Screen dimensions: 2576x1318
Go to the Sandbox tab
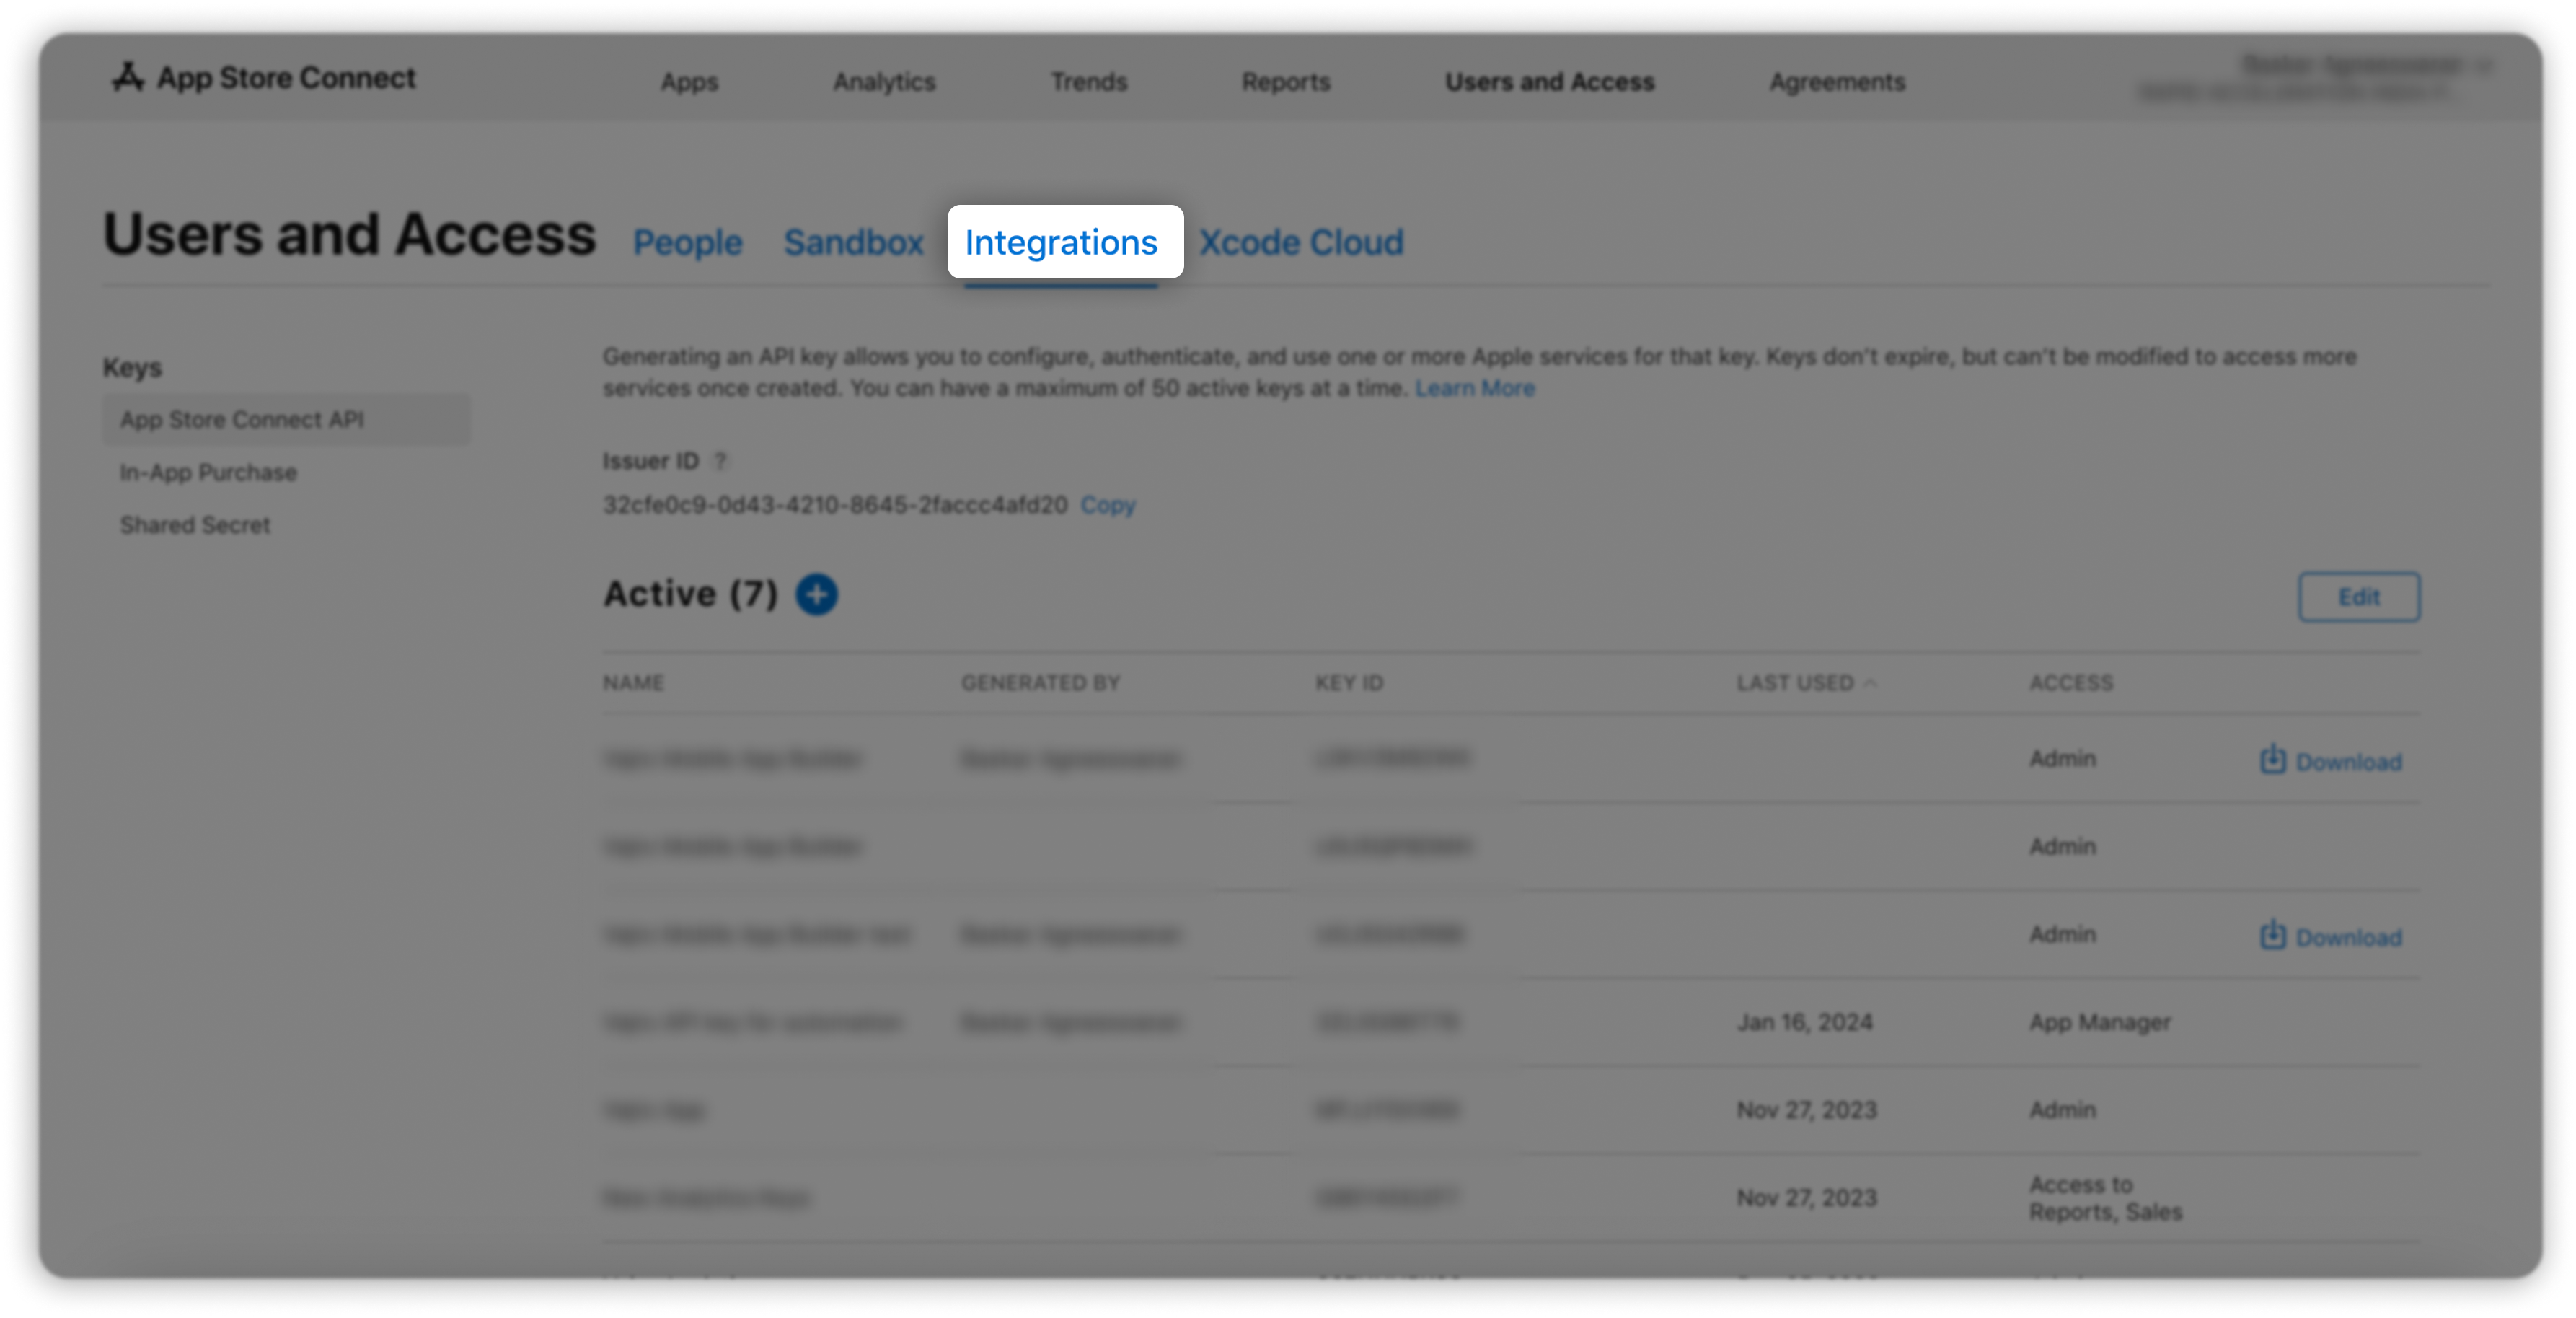point(853,242)
